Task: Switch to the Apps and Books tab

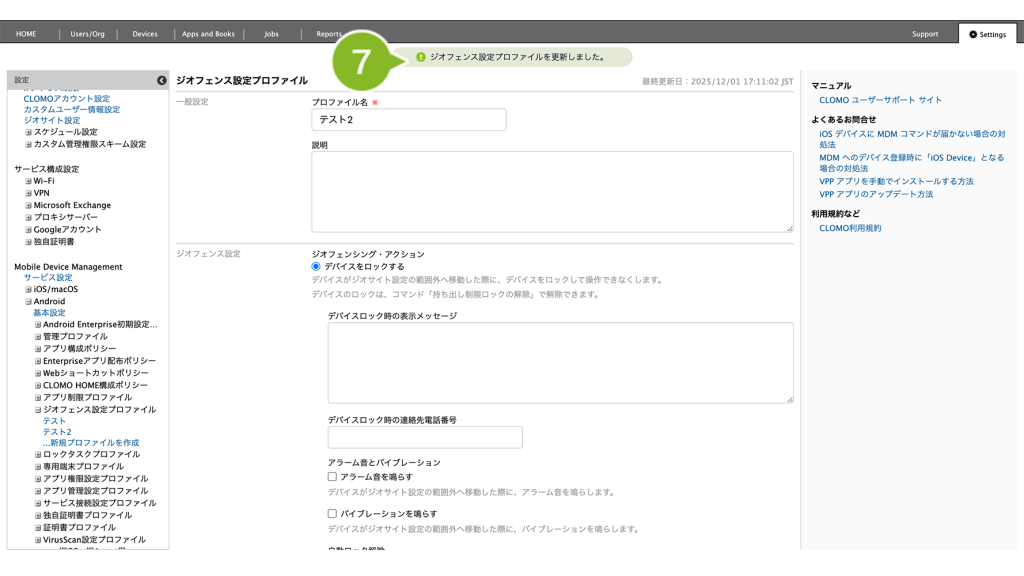Action: tap(208, 34)
